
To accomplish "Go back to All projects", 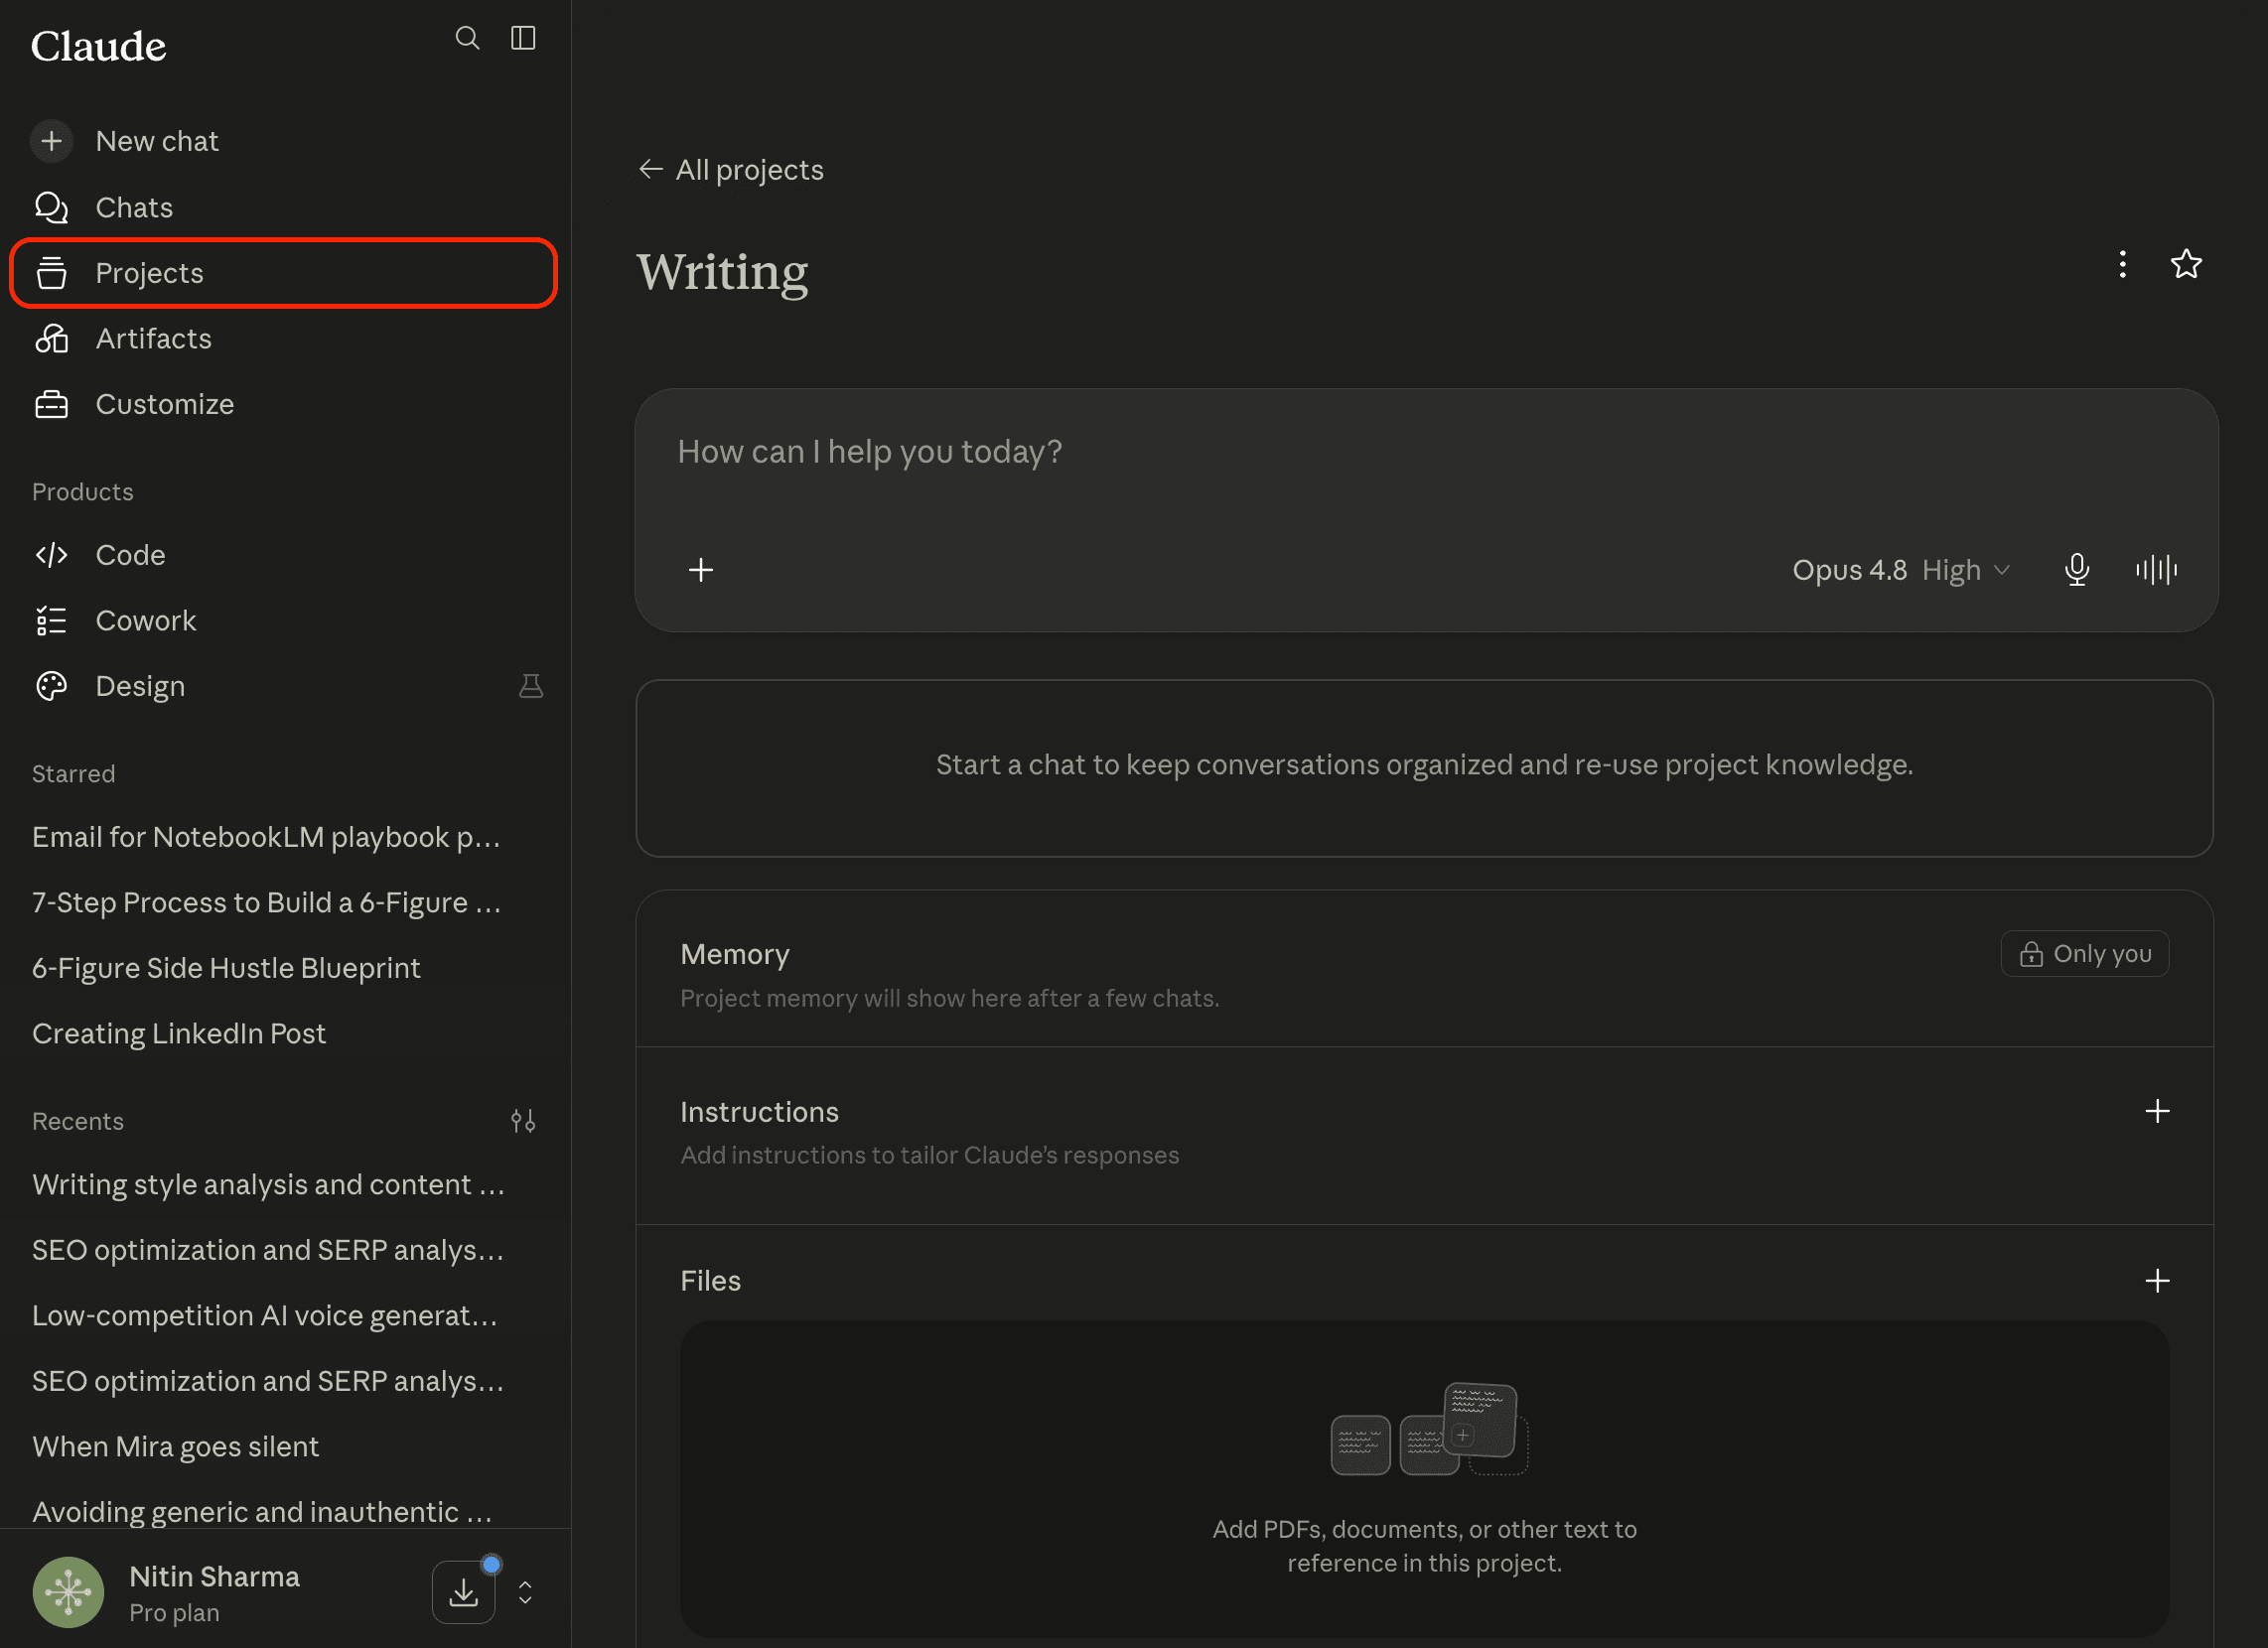I will pyautogui.click(x=731, y=170).
